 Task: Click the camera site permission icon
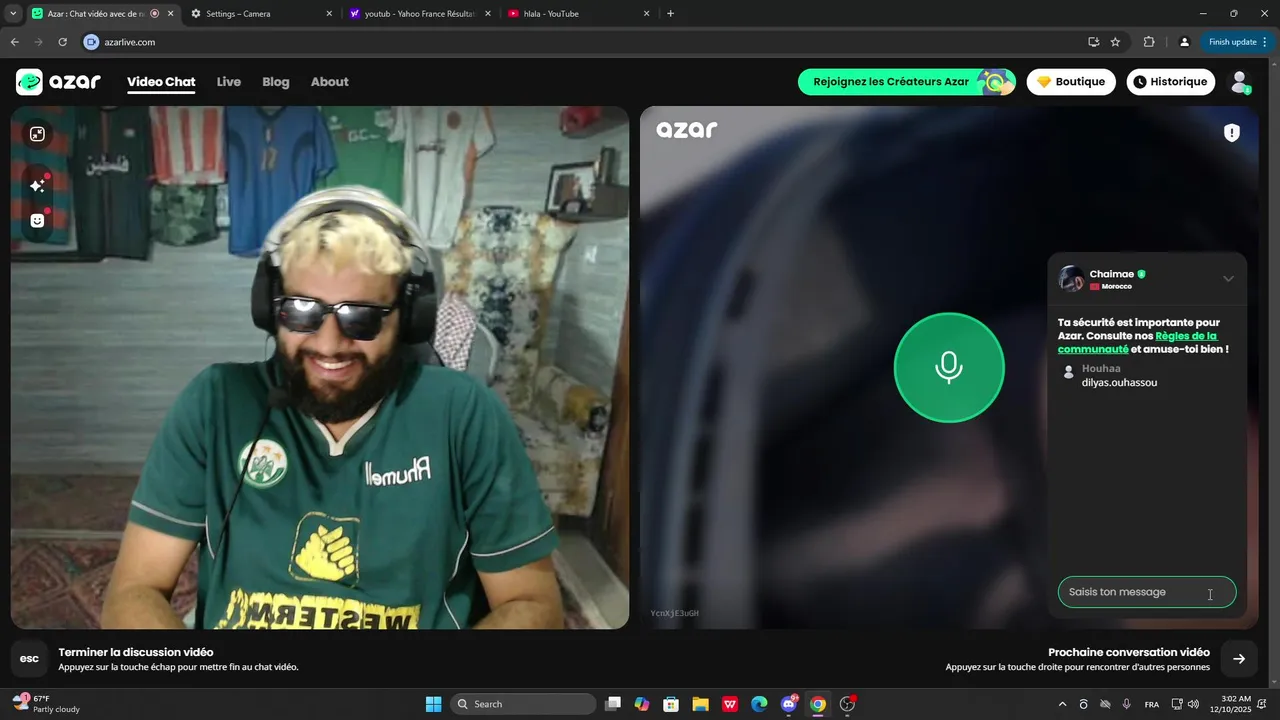tap(91, 42)
